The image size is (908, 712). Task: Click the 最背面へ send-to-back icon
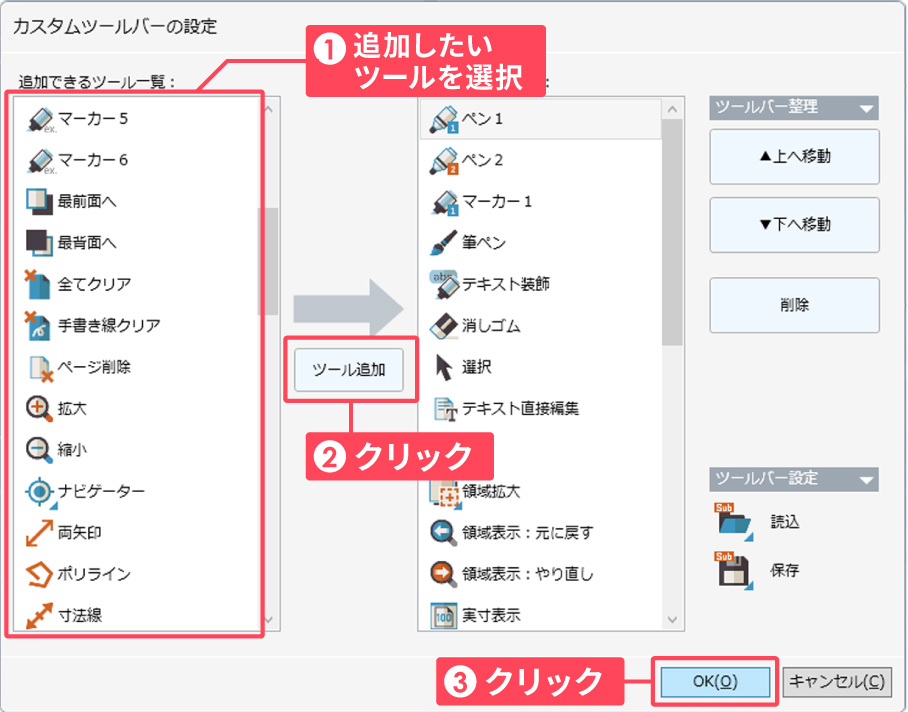(39, 243)
